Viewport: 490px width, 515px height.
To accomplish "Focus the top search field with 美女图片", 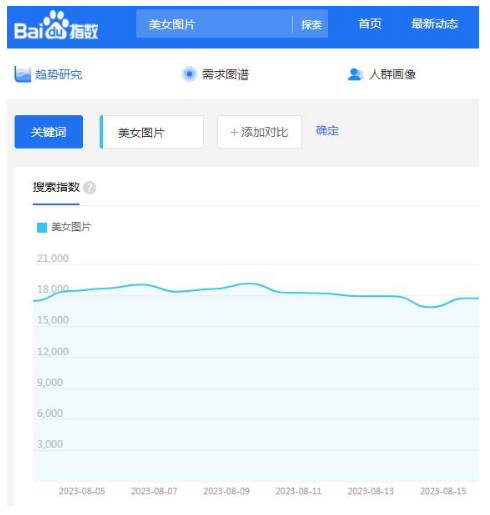I will (x=214, y=24).
